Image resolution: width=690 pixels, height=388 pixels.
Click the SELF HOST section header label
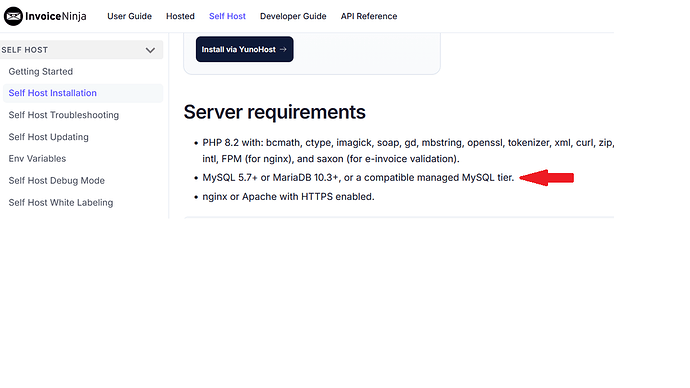[25, 50]
